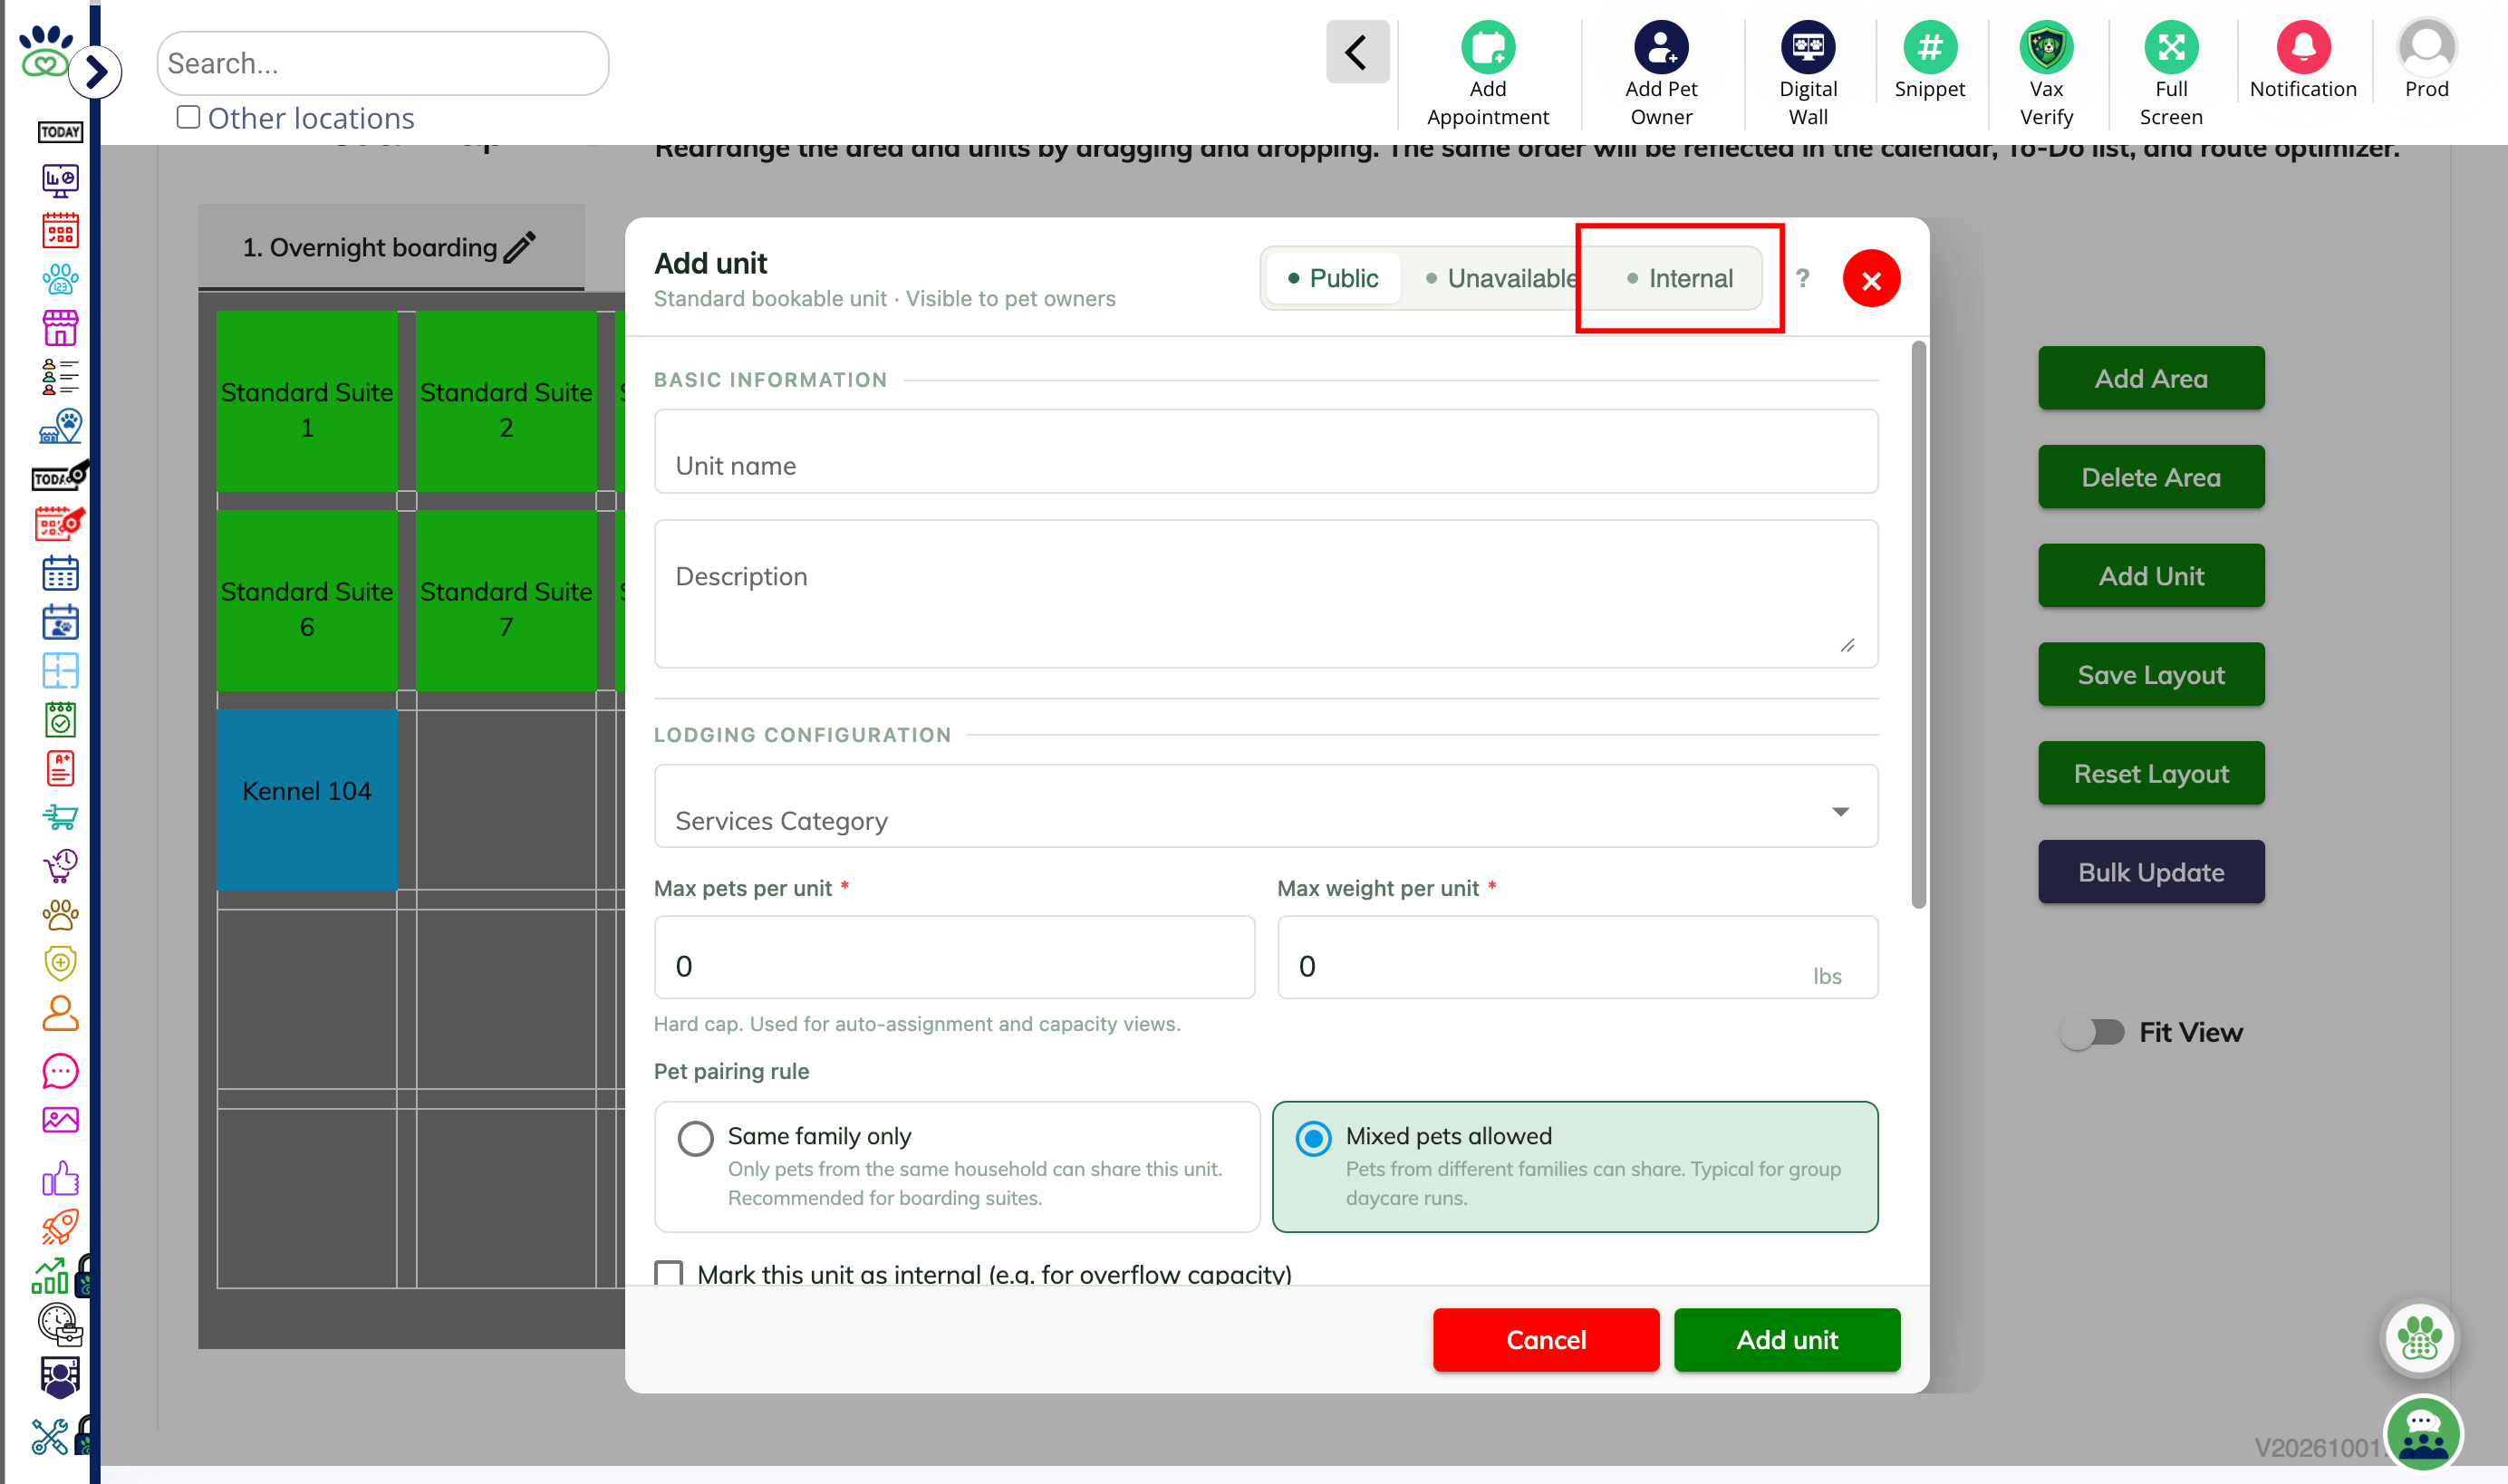
Task: Click the Max pets per unit field
Action: click(x=954, y=957)
